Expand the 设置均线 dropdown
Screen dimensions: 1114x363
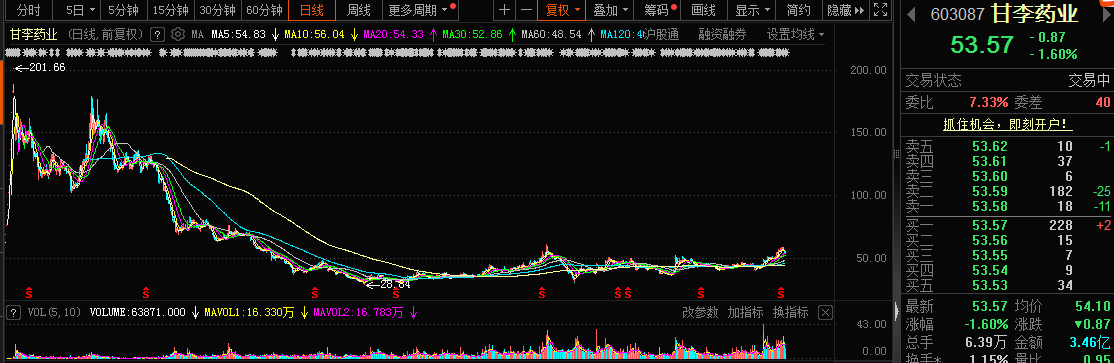coord(795,34)
